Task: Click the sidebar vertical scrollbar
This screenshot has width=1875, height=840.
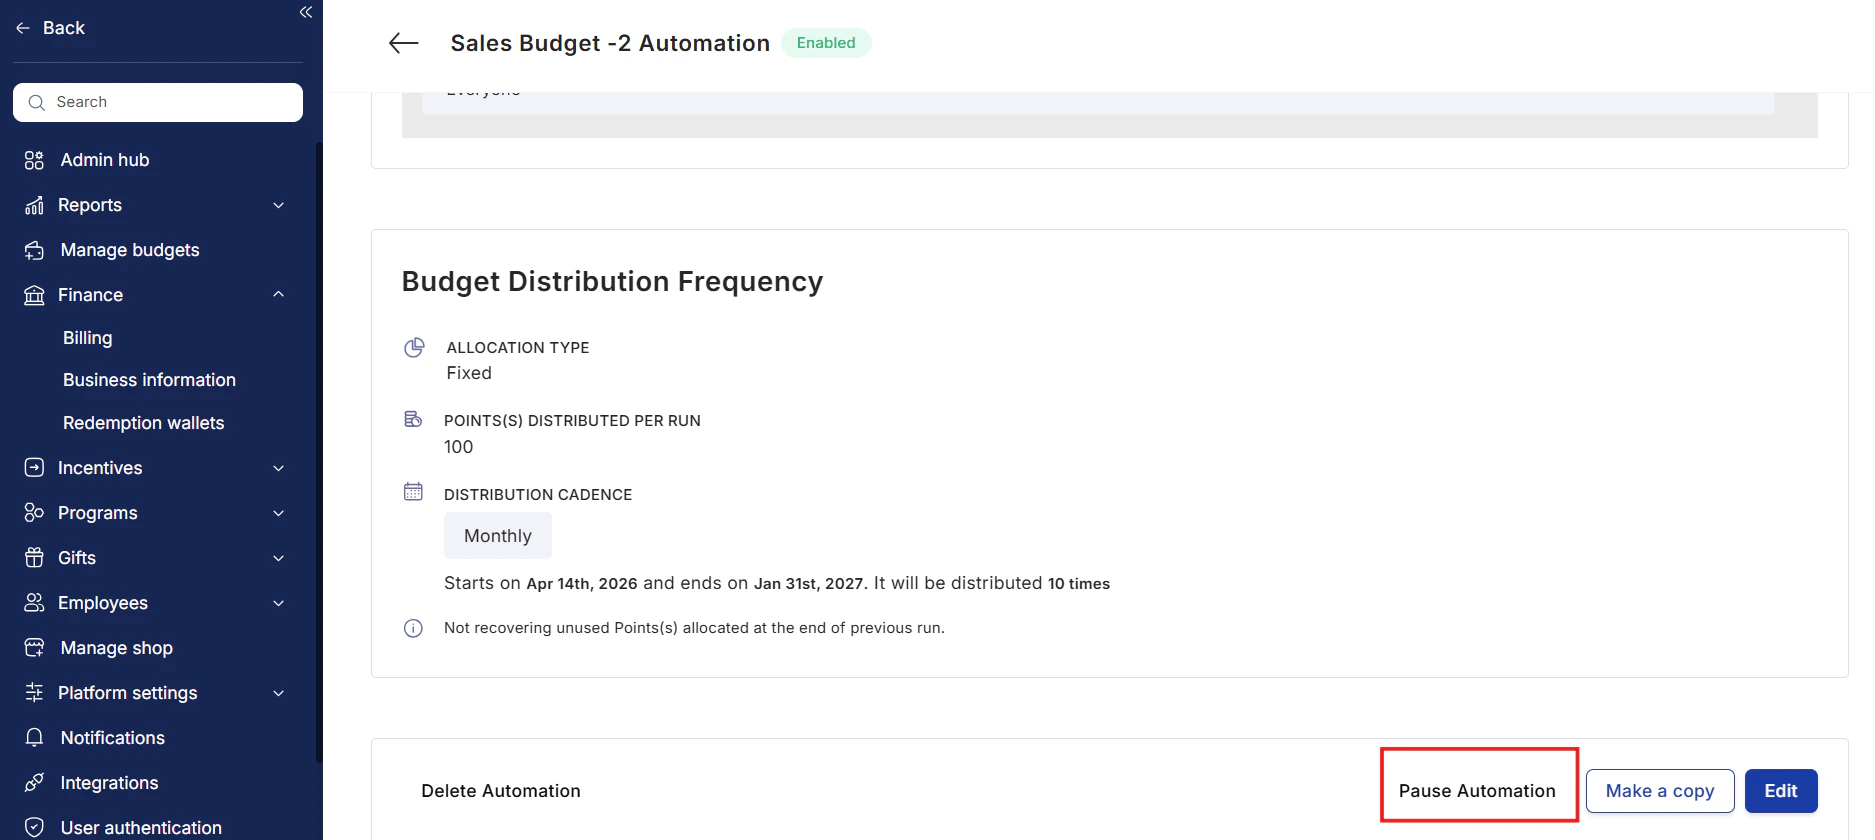Action: 319,450
